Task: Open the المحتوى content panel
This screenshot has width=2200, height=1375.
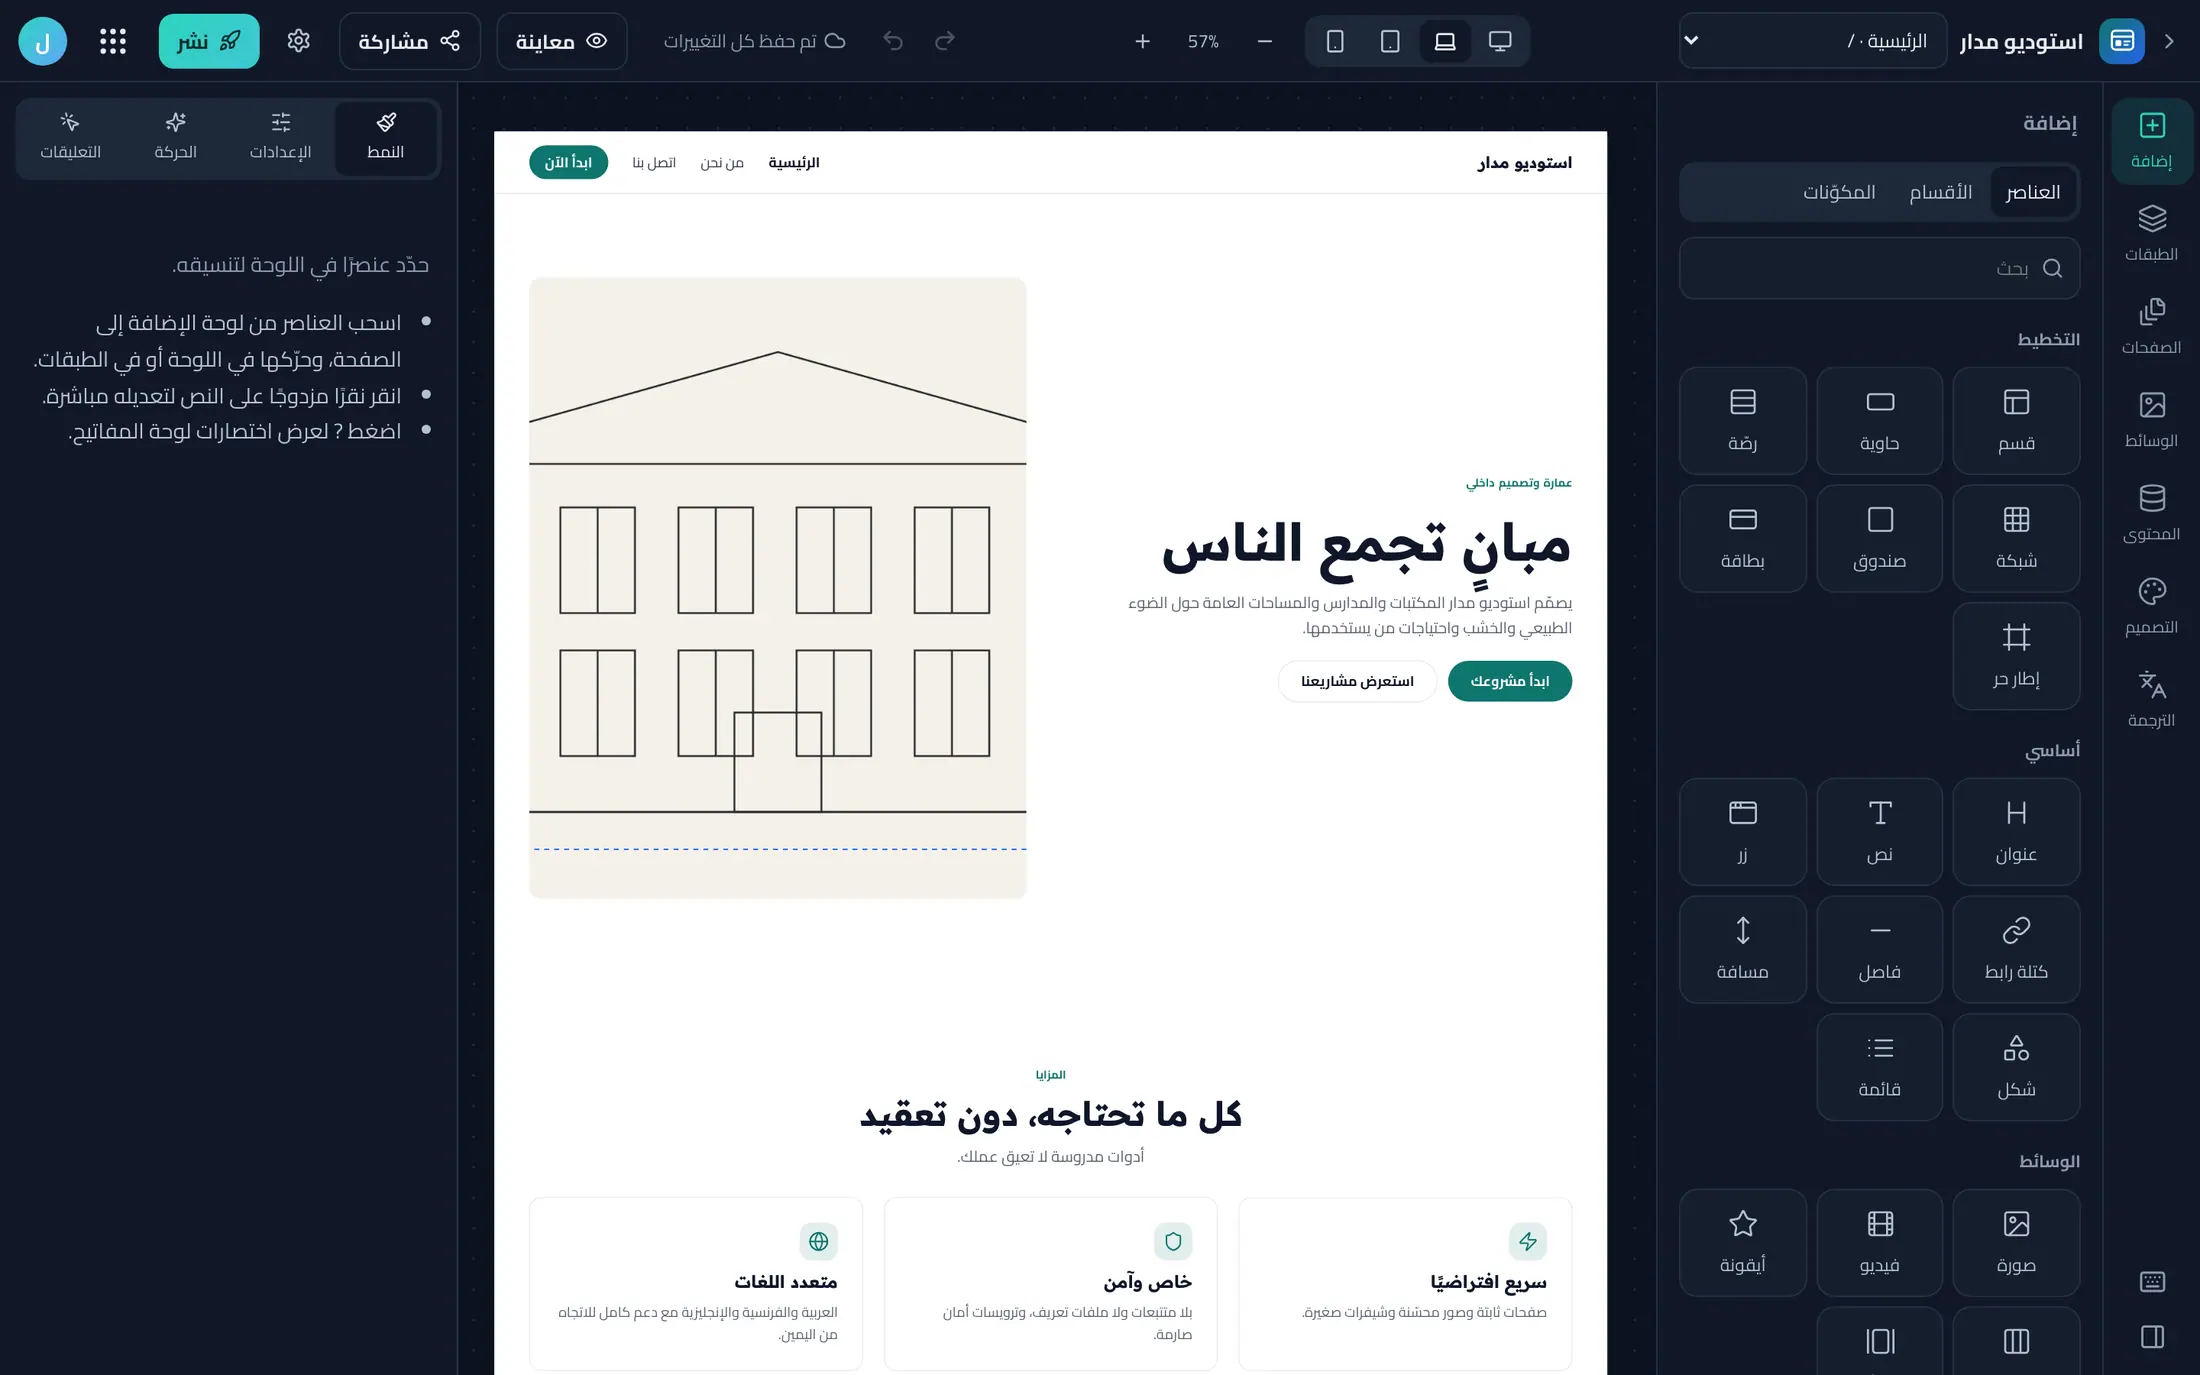Action: (2151, 513)
